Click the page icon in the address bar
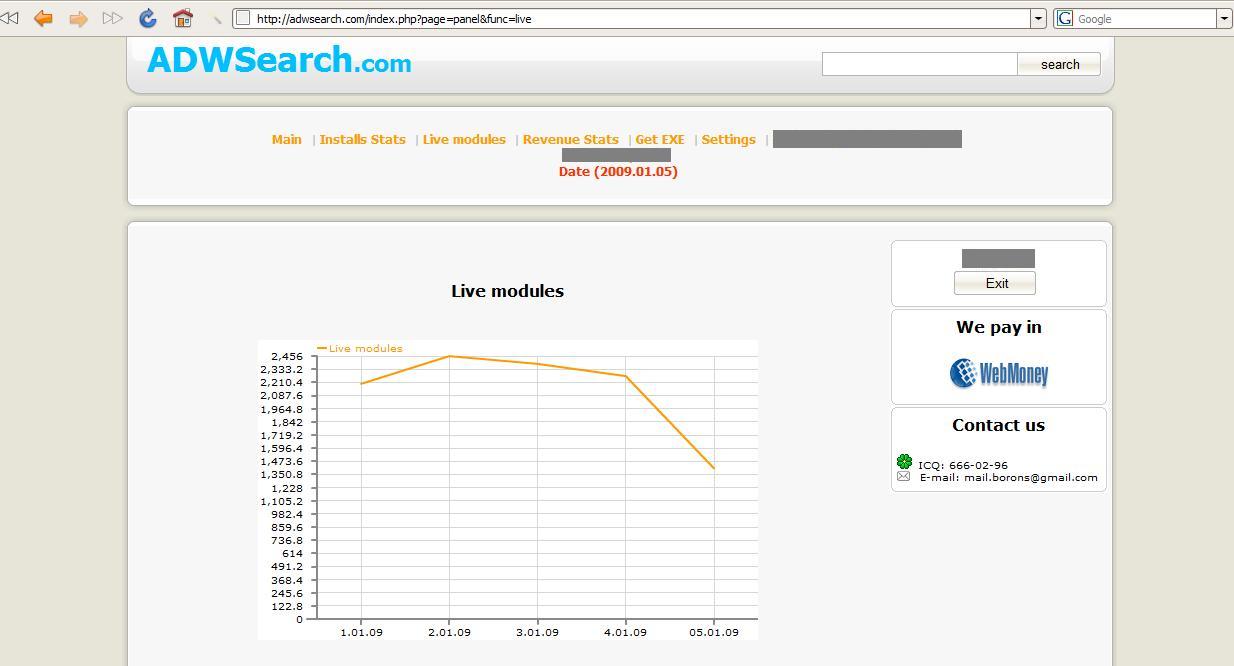This screenshot has height=666, width=1234. click(x=243, y=18)
